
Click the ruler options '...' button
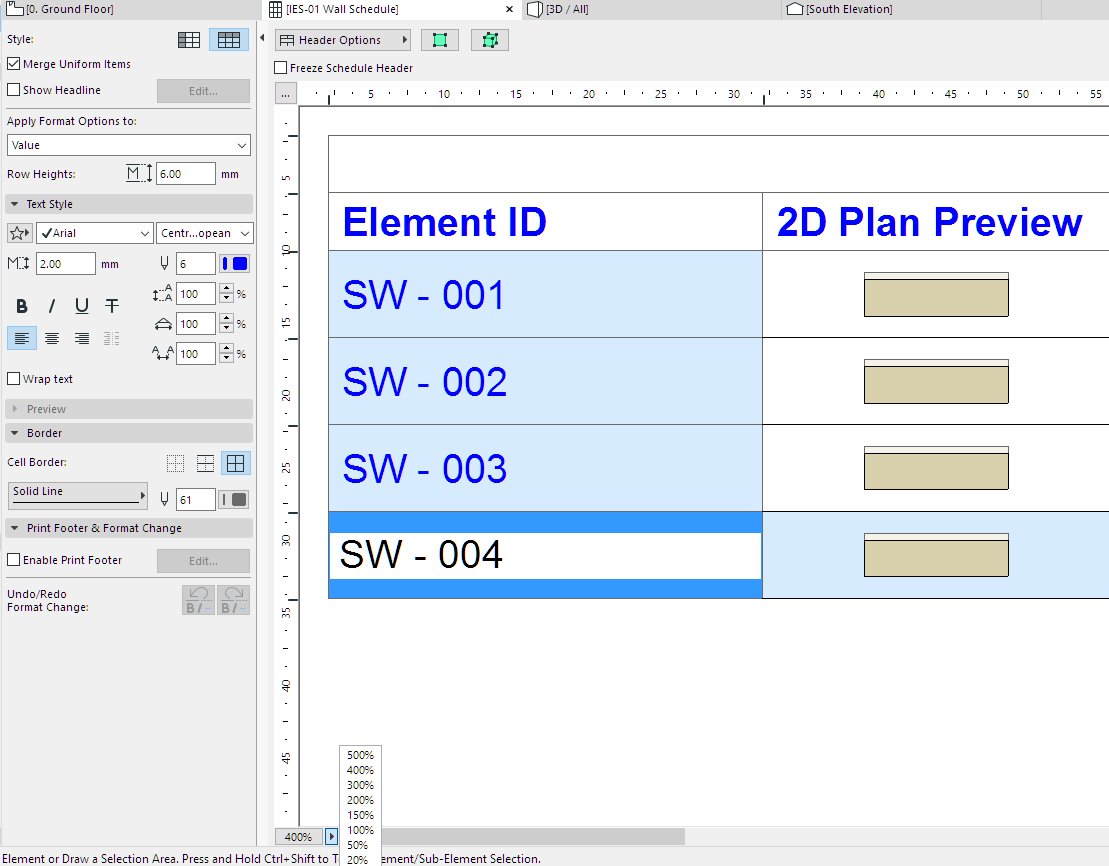tap(286, 94)
